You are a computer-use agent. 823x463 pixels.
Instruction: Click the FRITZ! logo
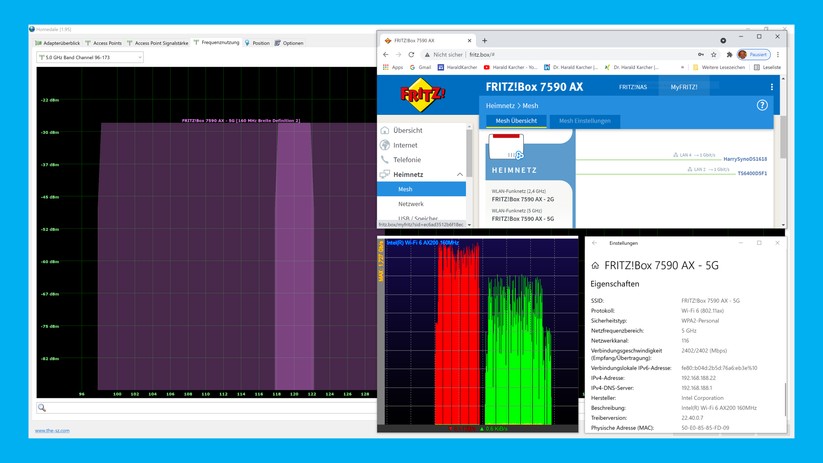pyautogui.click(x=423, y=95)
